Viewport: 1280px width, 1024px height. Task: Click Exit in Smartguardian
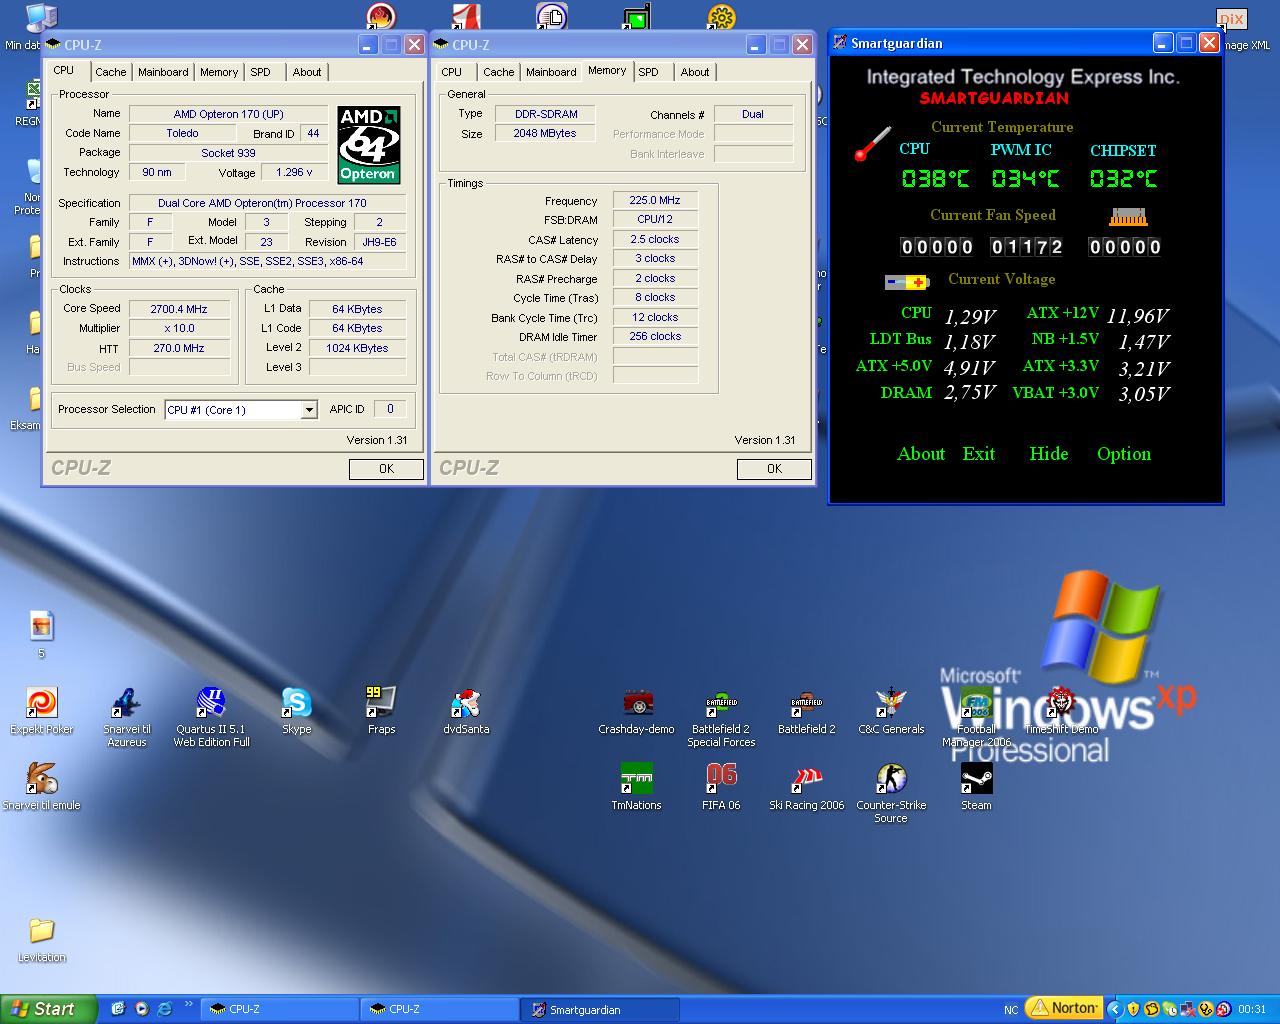(x=979, y=454)
